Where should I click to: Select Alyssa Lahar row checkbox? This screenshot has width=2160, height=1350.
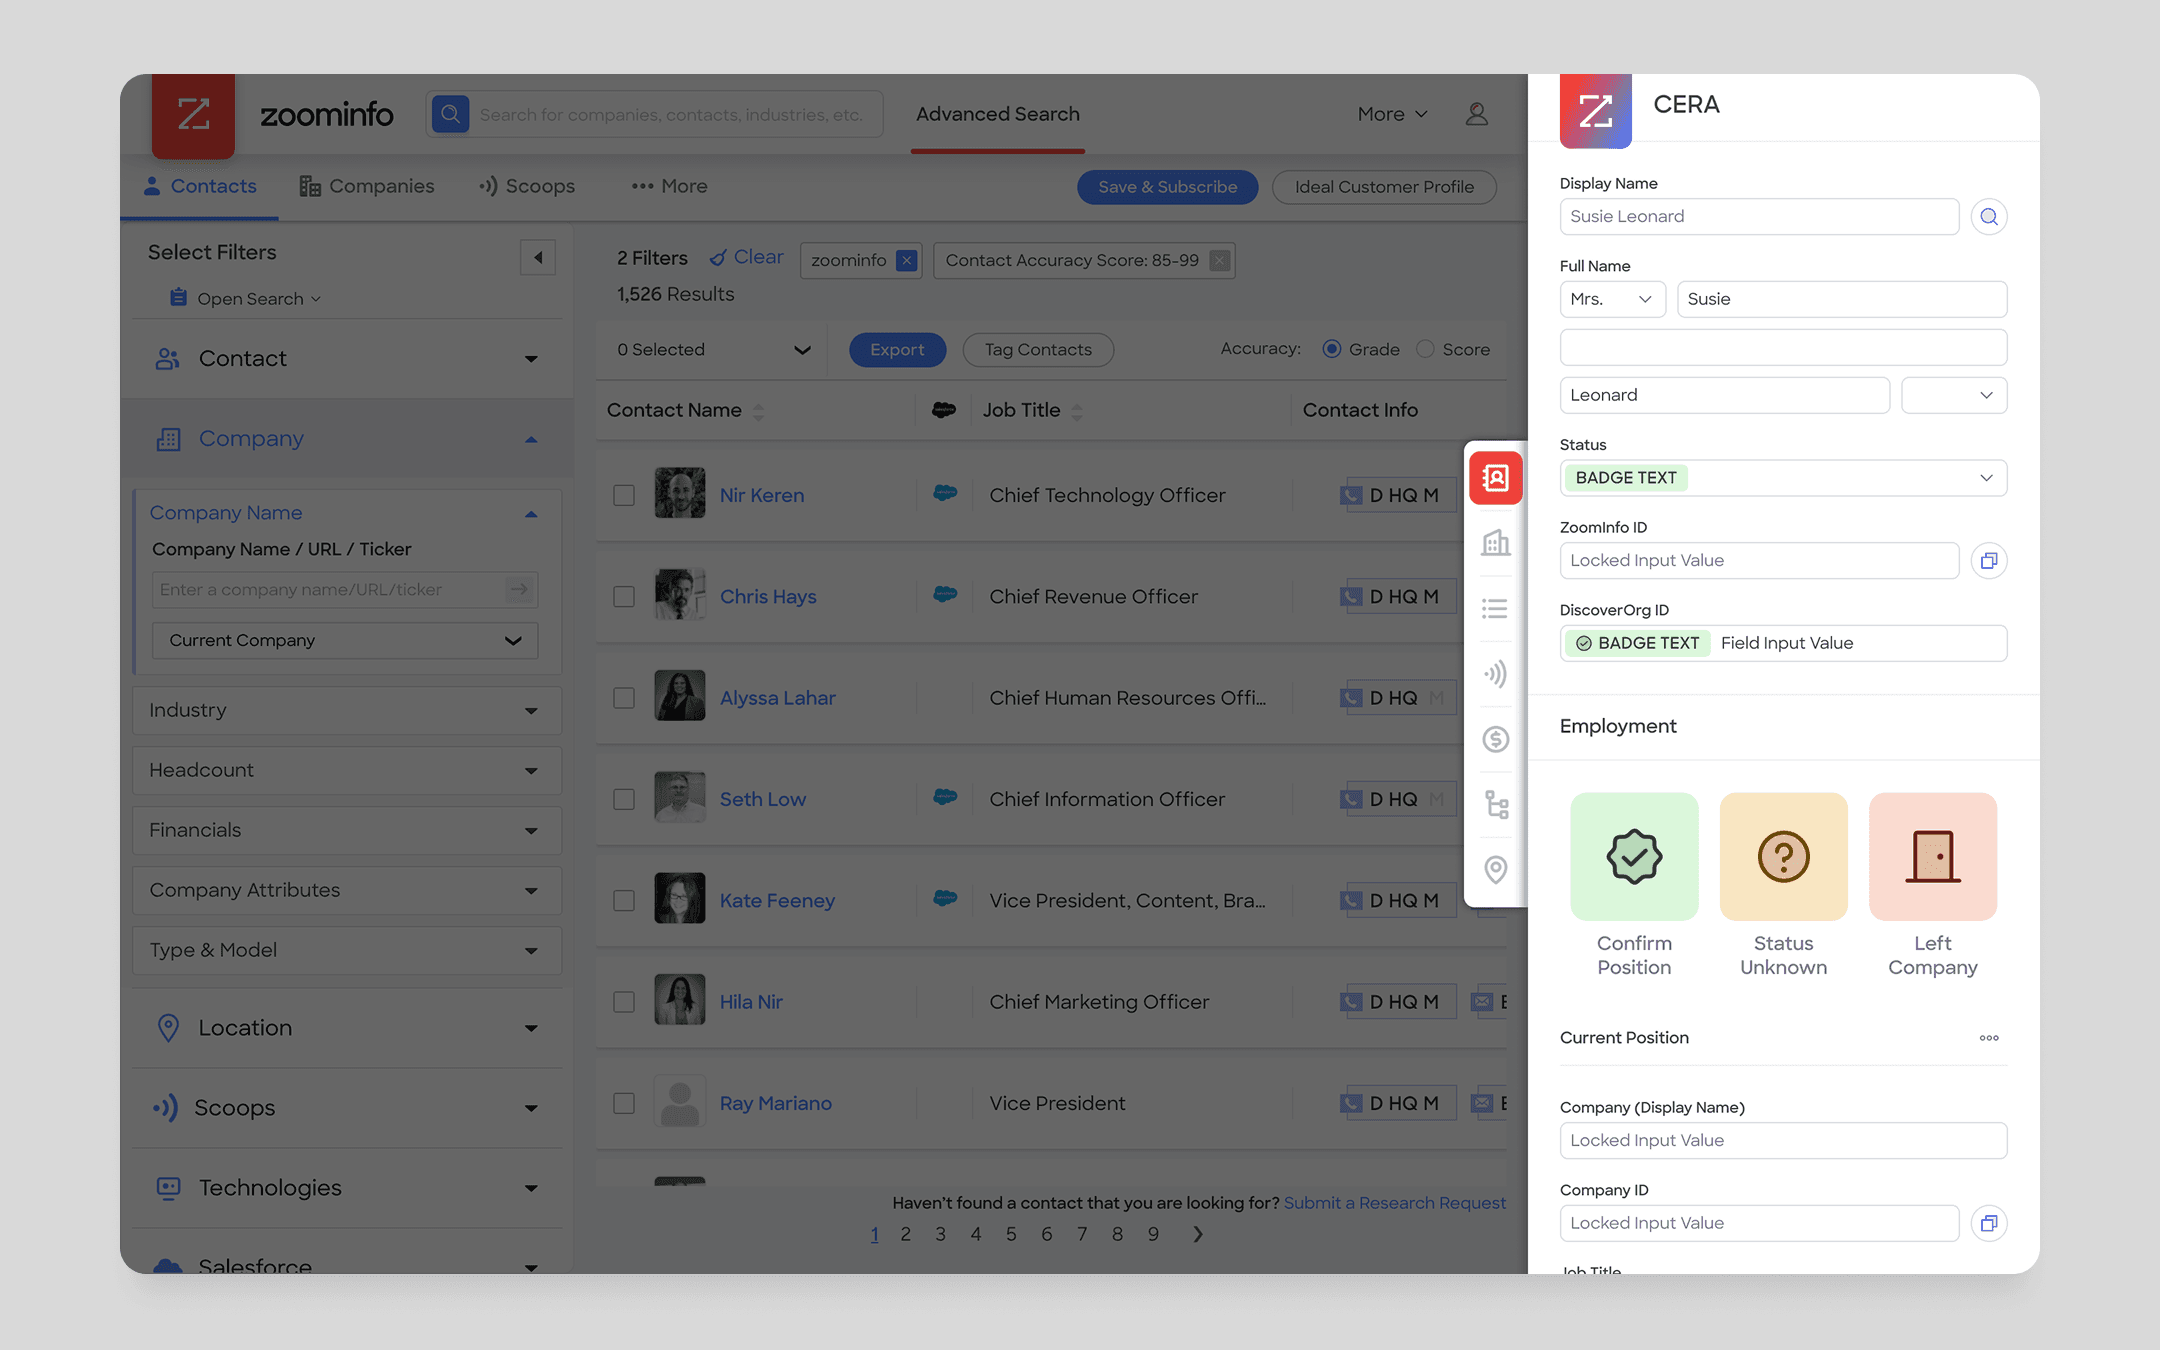pos(624,698)
